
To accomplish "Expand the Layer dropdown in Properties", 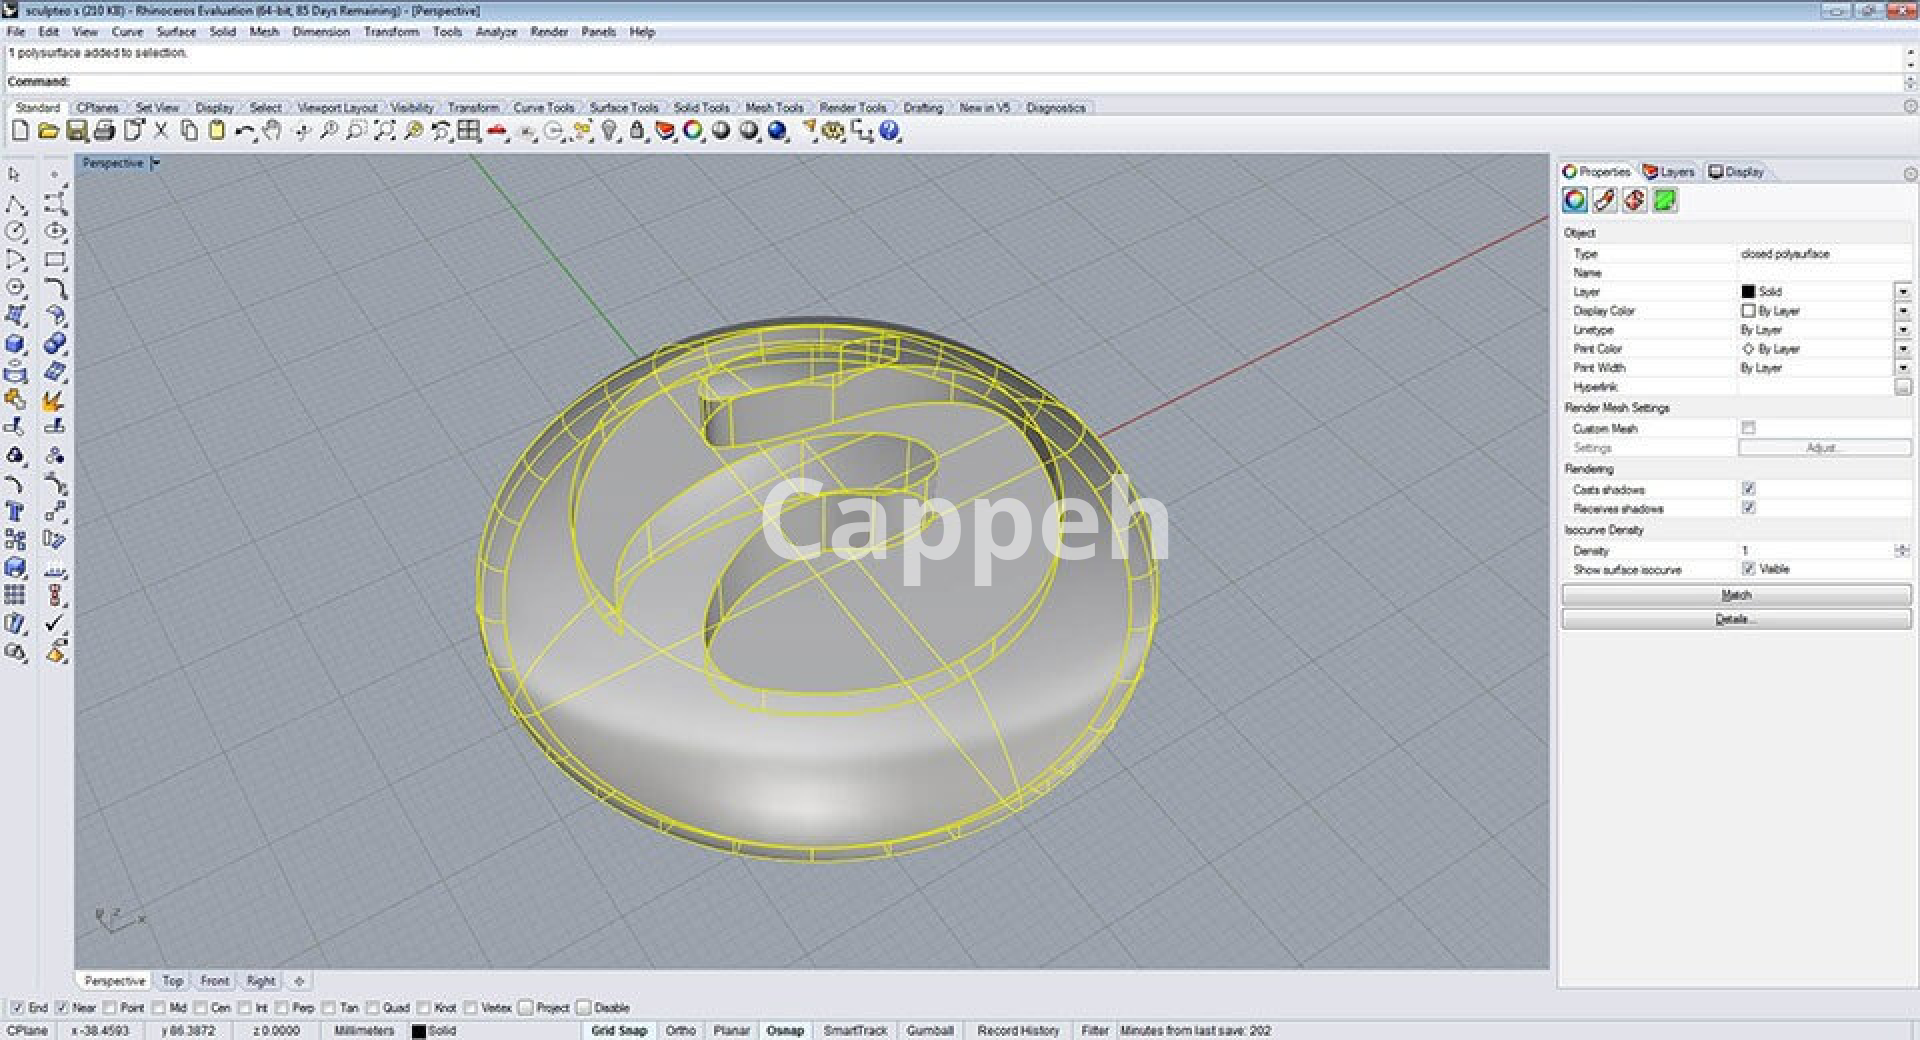I will click(x=1902, y=292).
